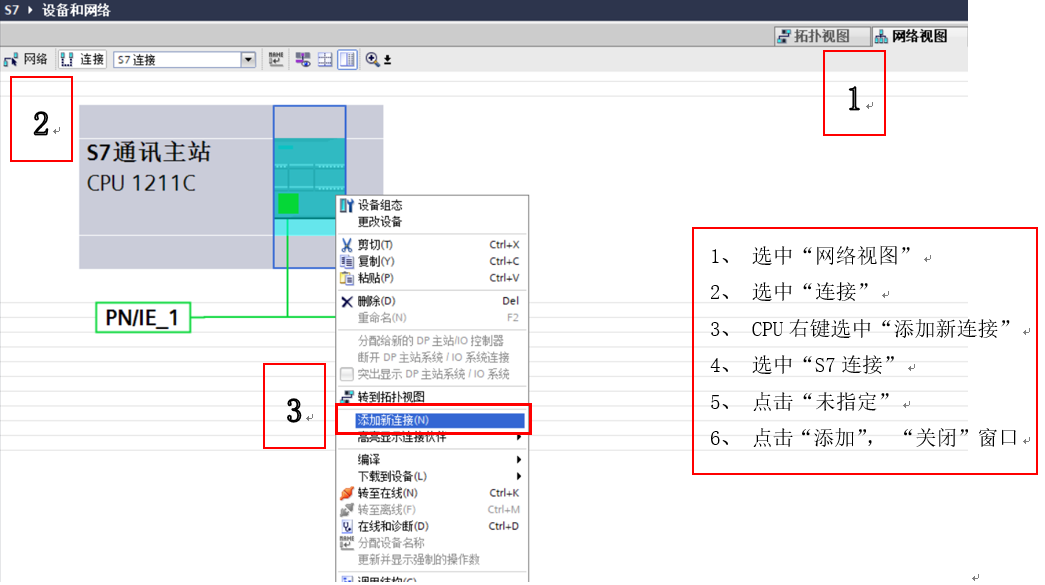The width and height of the screenshot is (1045, 585).
Task: Toggle the highlighted table-layout toolbar icon
Action: [347, 60]
